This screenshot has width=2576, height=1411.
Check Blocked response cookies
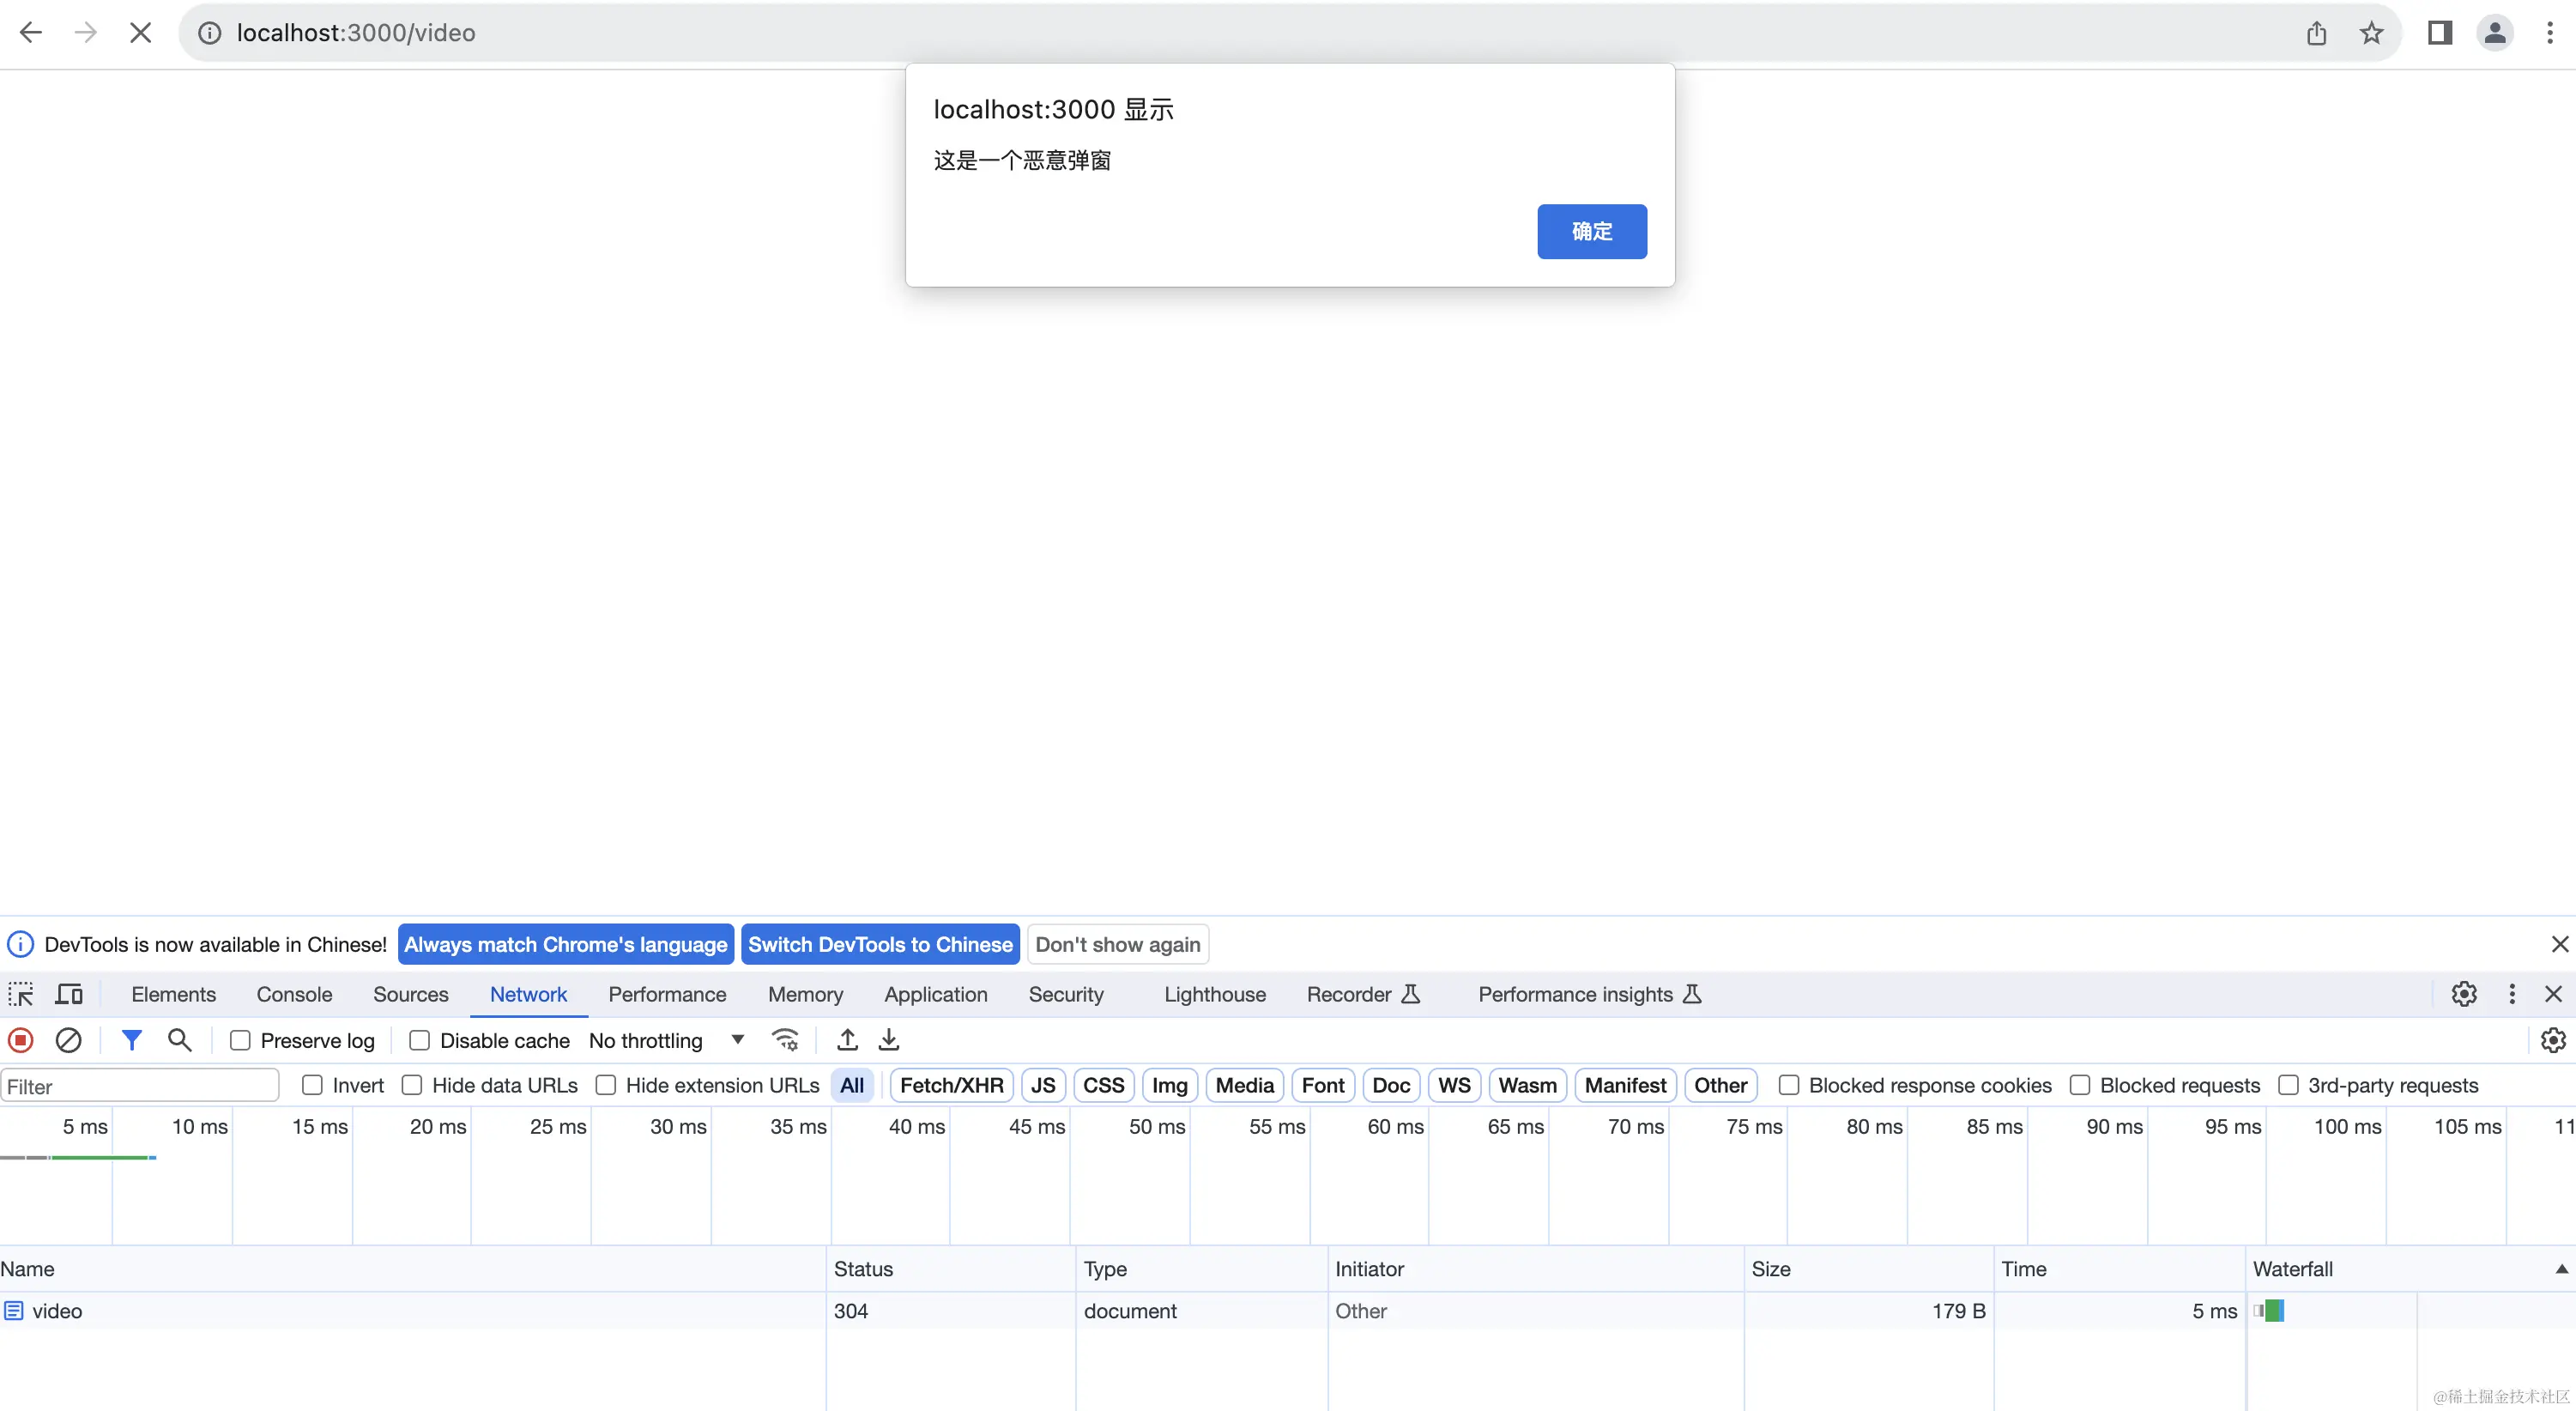1789,1085
